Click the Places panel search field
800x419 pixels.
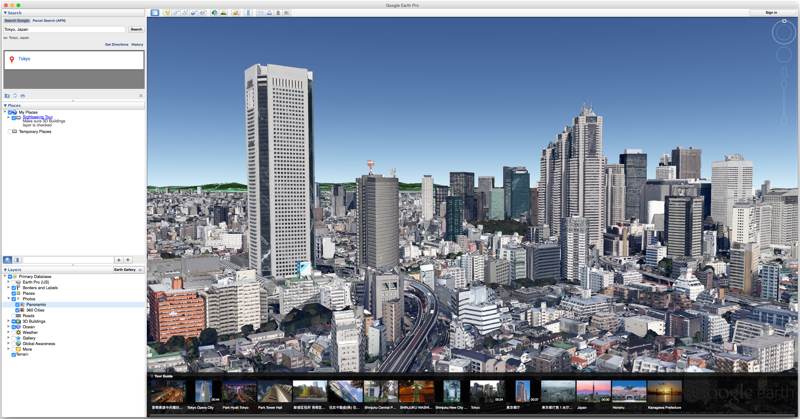(x=67, y=260)
